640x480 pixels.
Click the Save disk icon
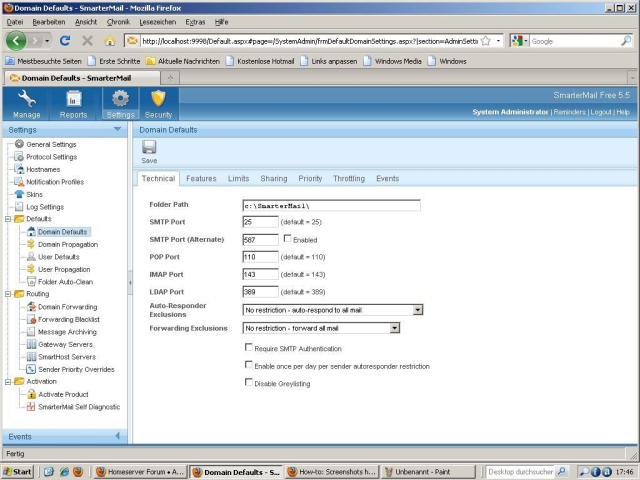pyautogui.click(x=149, y=147)
